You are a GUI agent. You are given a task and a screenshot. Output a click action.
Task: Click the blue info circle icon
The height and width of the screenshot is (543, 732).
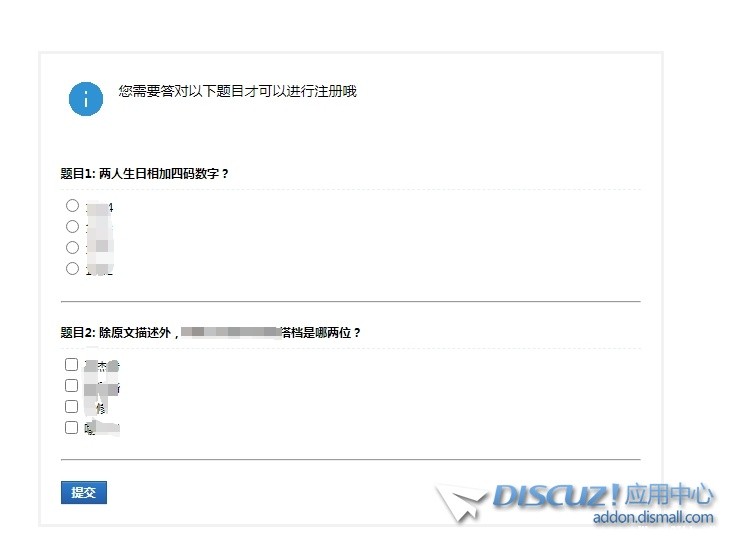(86, 99)
